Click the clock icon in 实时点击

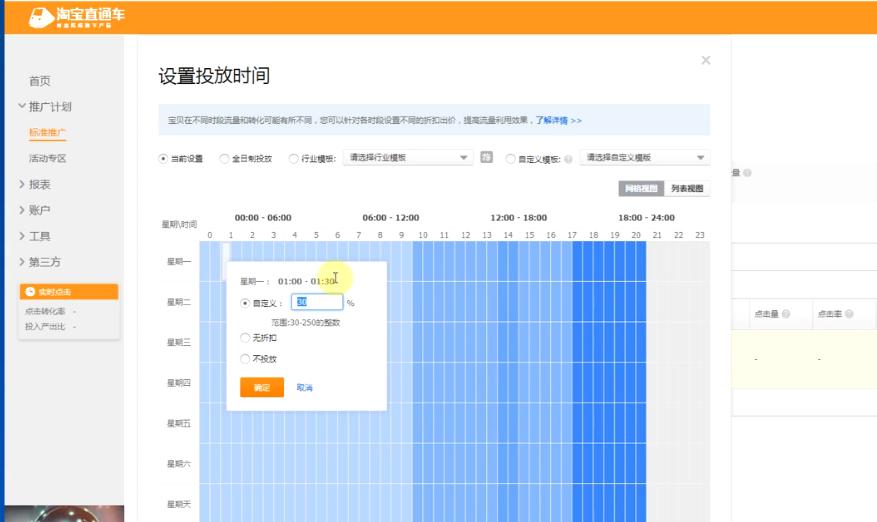pos(30,291)
